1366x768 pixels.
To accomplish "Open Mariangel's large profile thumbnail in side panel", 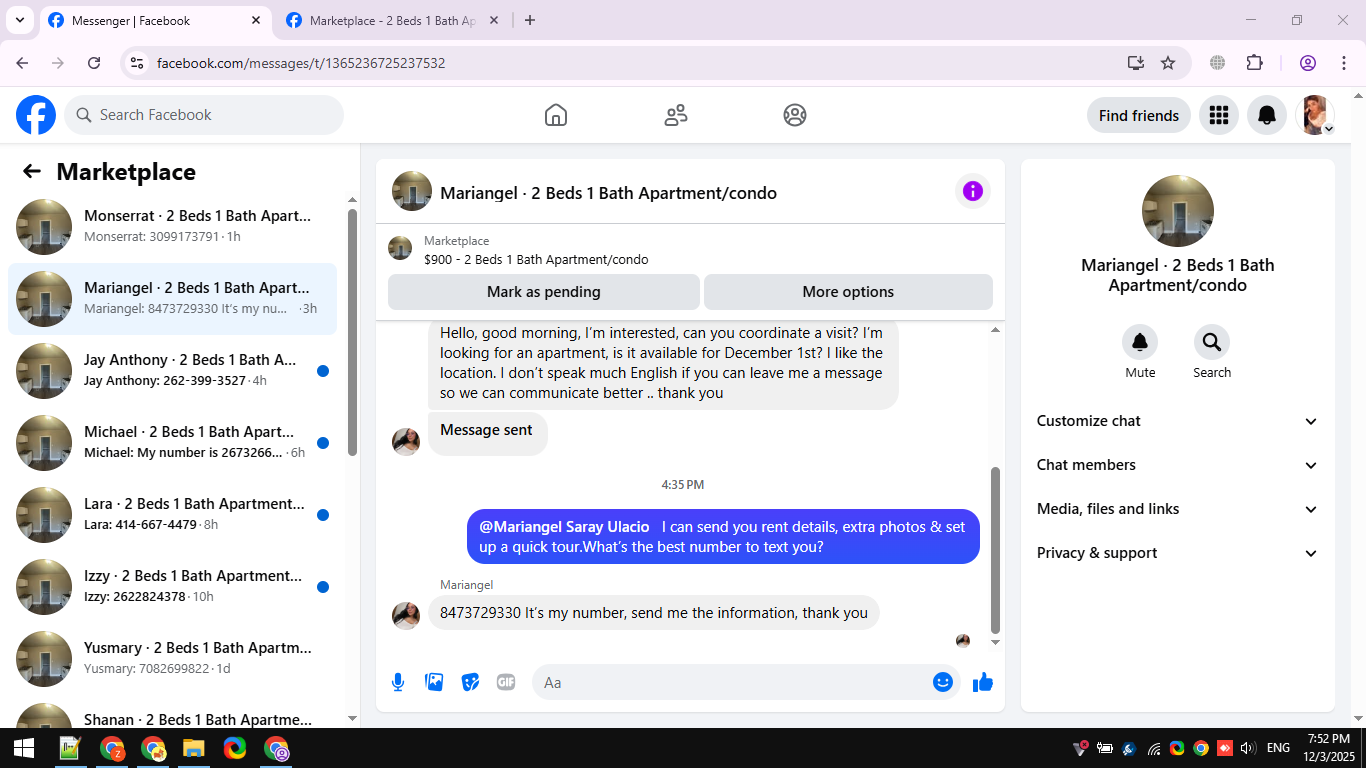I will (1178, 211).
